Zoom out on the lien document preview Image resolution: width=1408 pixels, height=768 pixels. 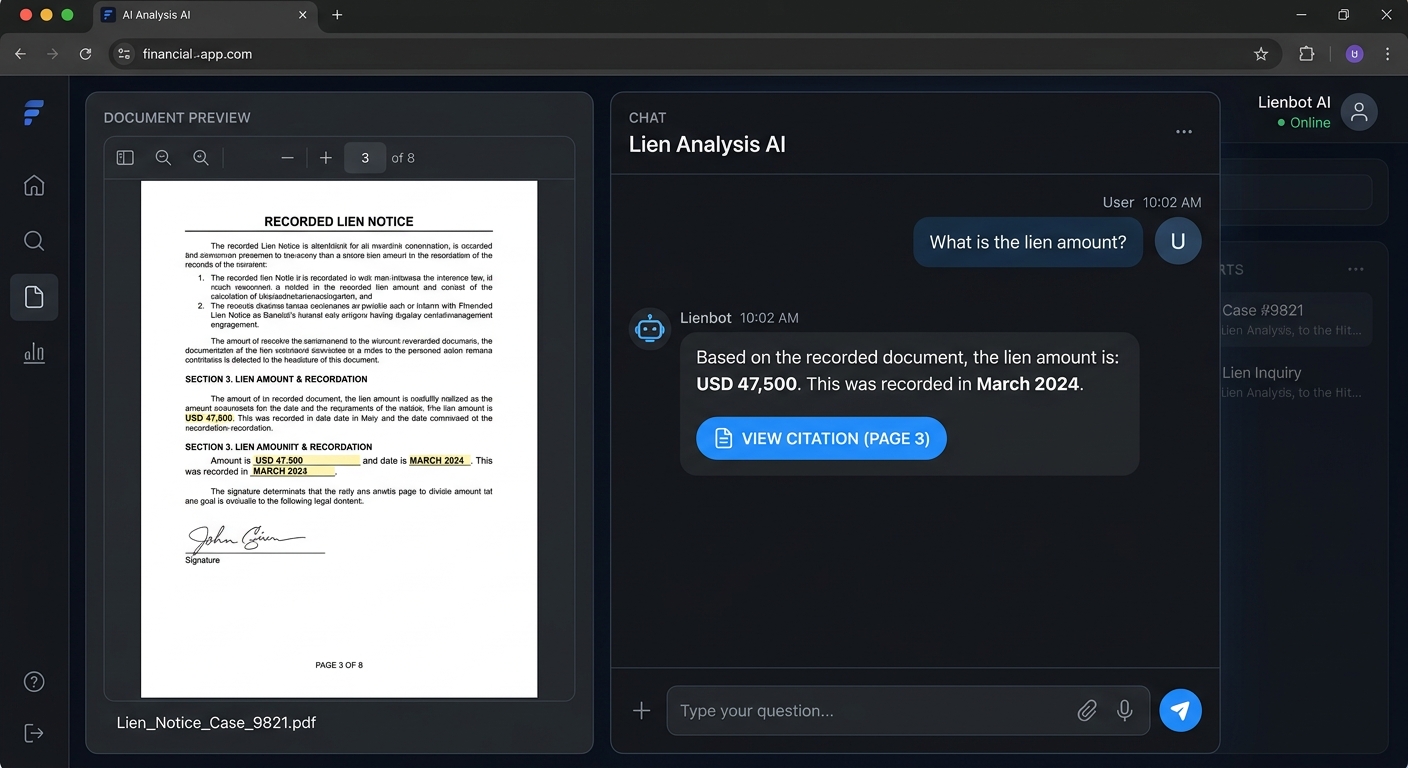[163, 157]
